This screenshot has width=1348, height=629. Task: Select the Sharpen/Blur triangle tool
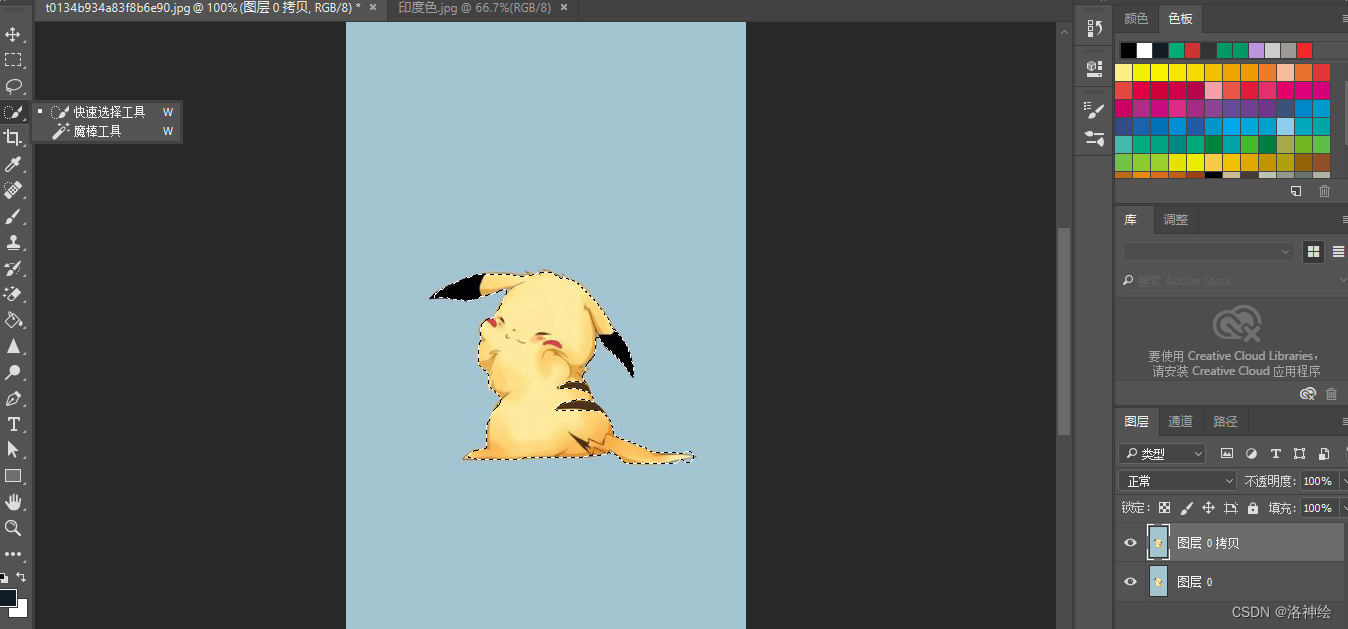[x=13, y=346]
